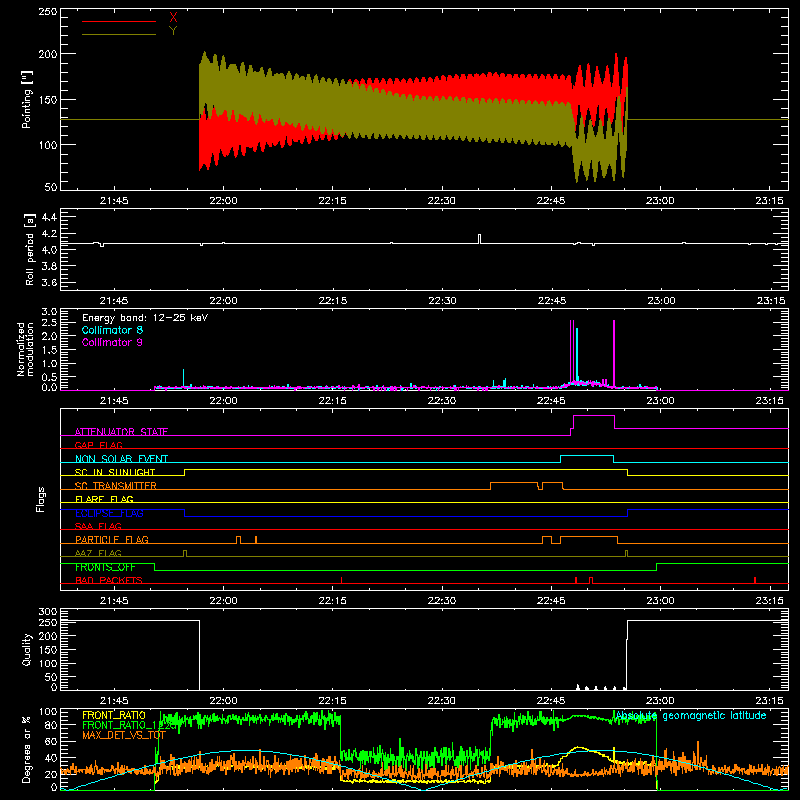This screenshot has height=800, width=800.
Task: Click the Roll period axis title
Action: (x=30, y=249)
